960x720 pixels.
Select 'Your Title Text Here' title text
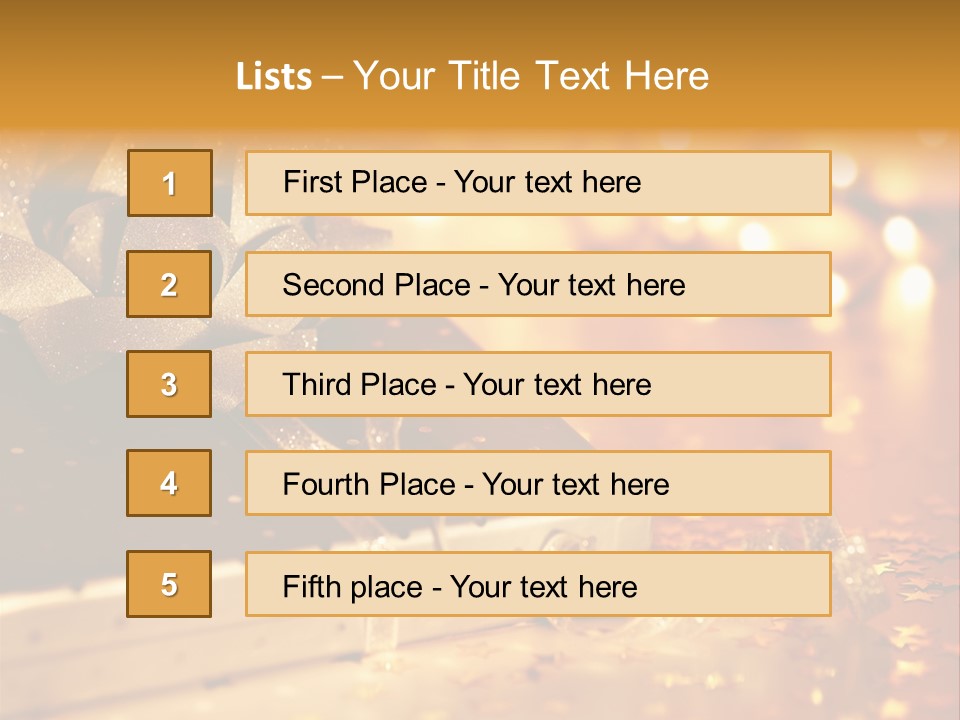click(531, 76)
